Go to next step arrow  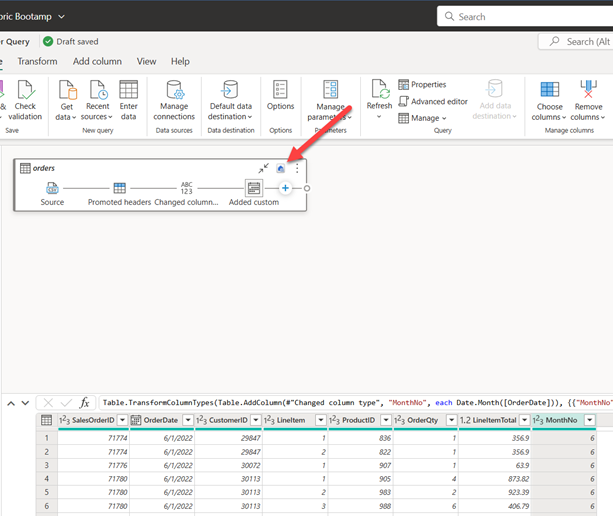[x=25, y=403]
